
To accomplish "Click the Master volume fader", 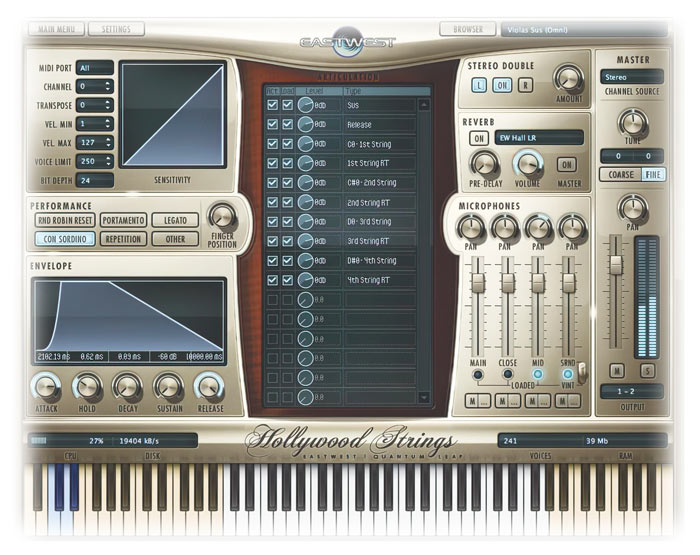I will tap(616, 264).
